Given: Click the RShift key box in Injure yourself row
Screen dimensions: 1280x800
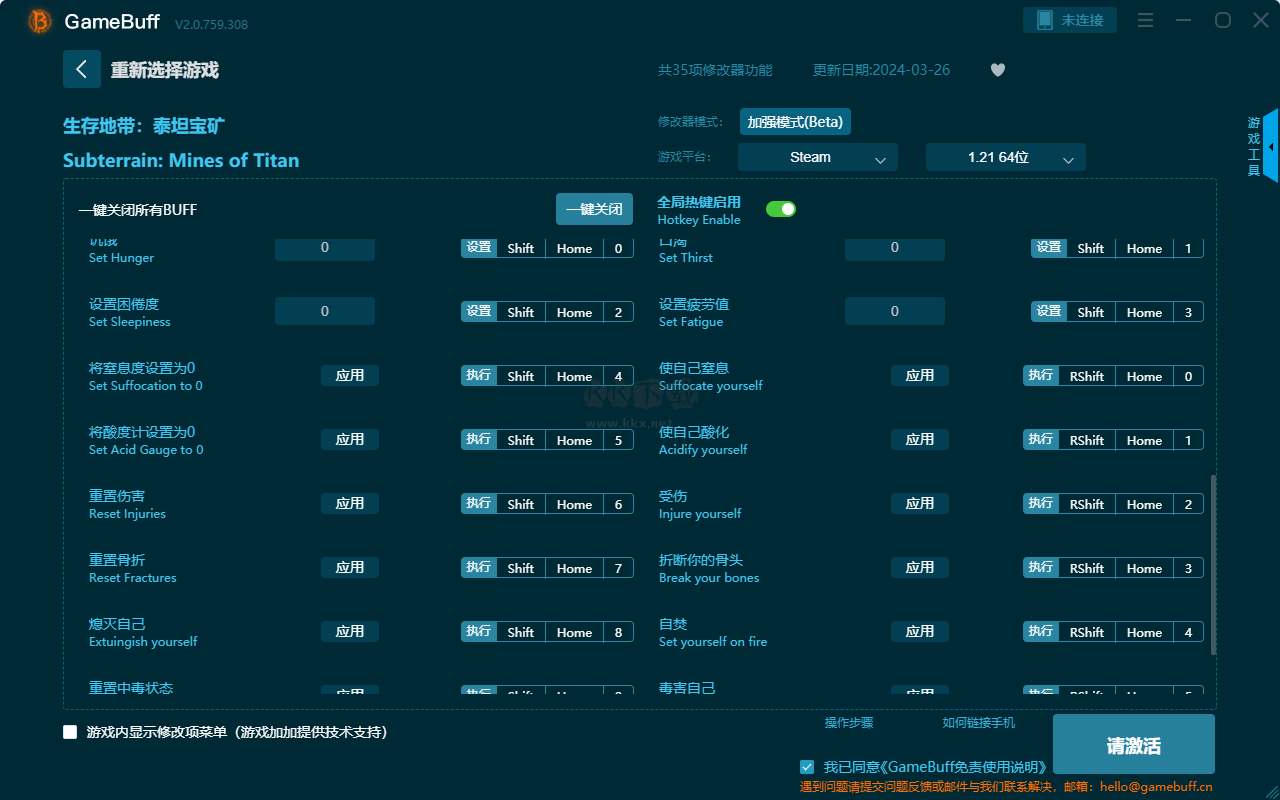Looking at the screenshot, I should [1087, 504].
